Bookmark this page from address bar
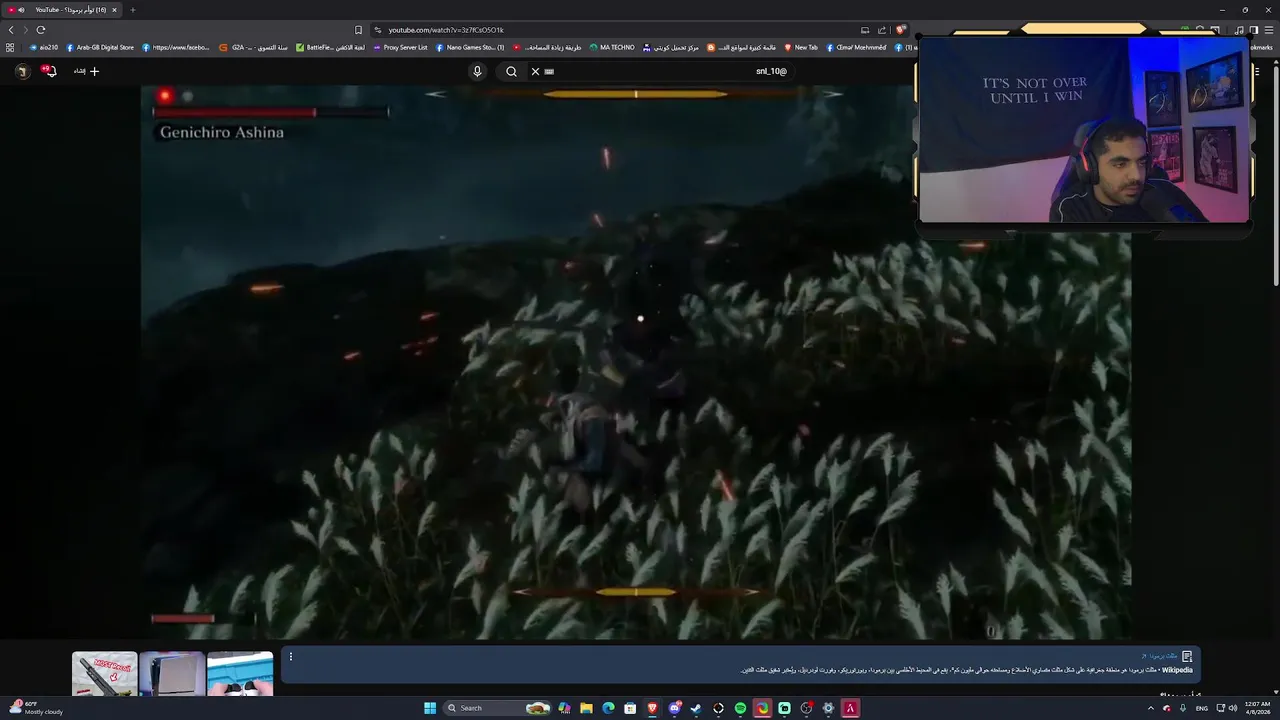Viewport: 1280px width, 720px height. [x=358, y=30]
